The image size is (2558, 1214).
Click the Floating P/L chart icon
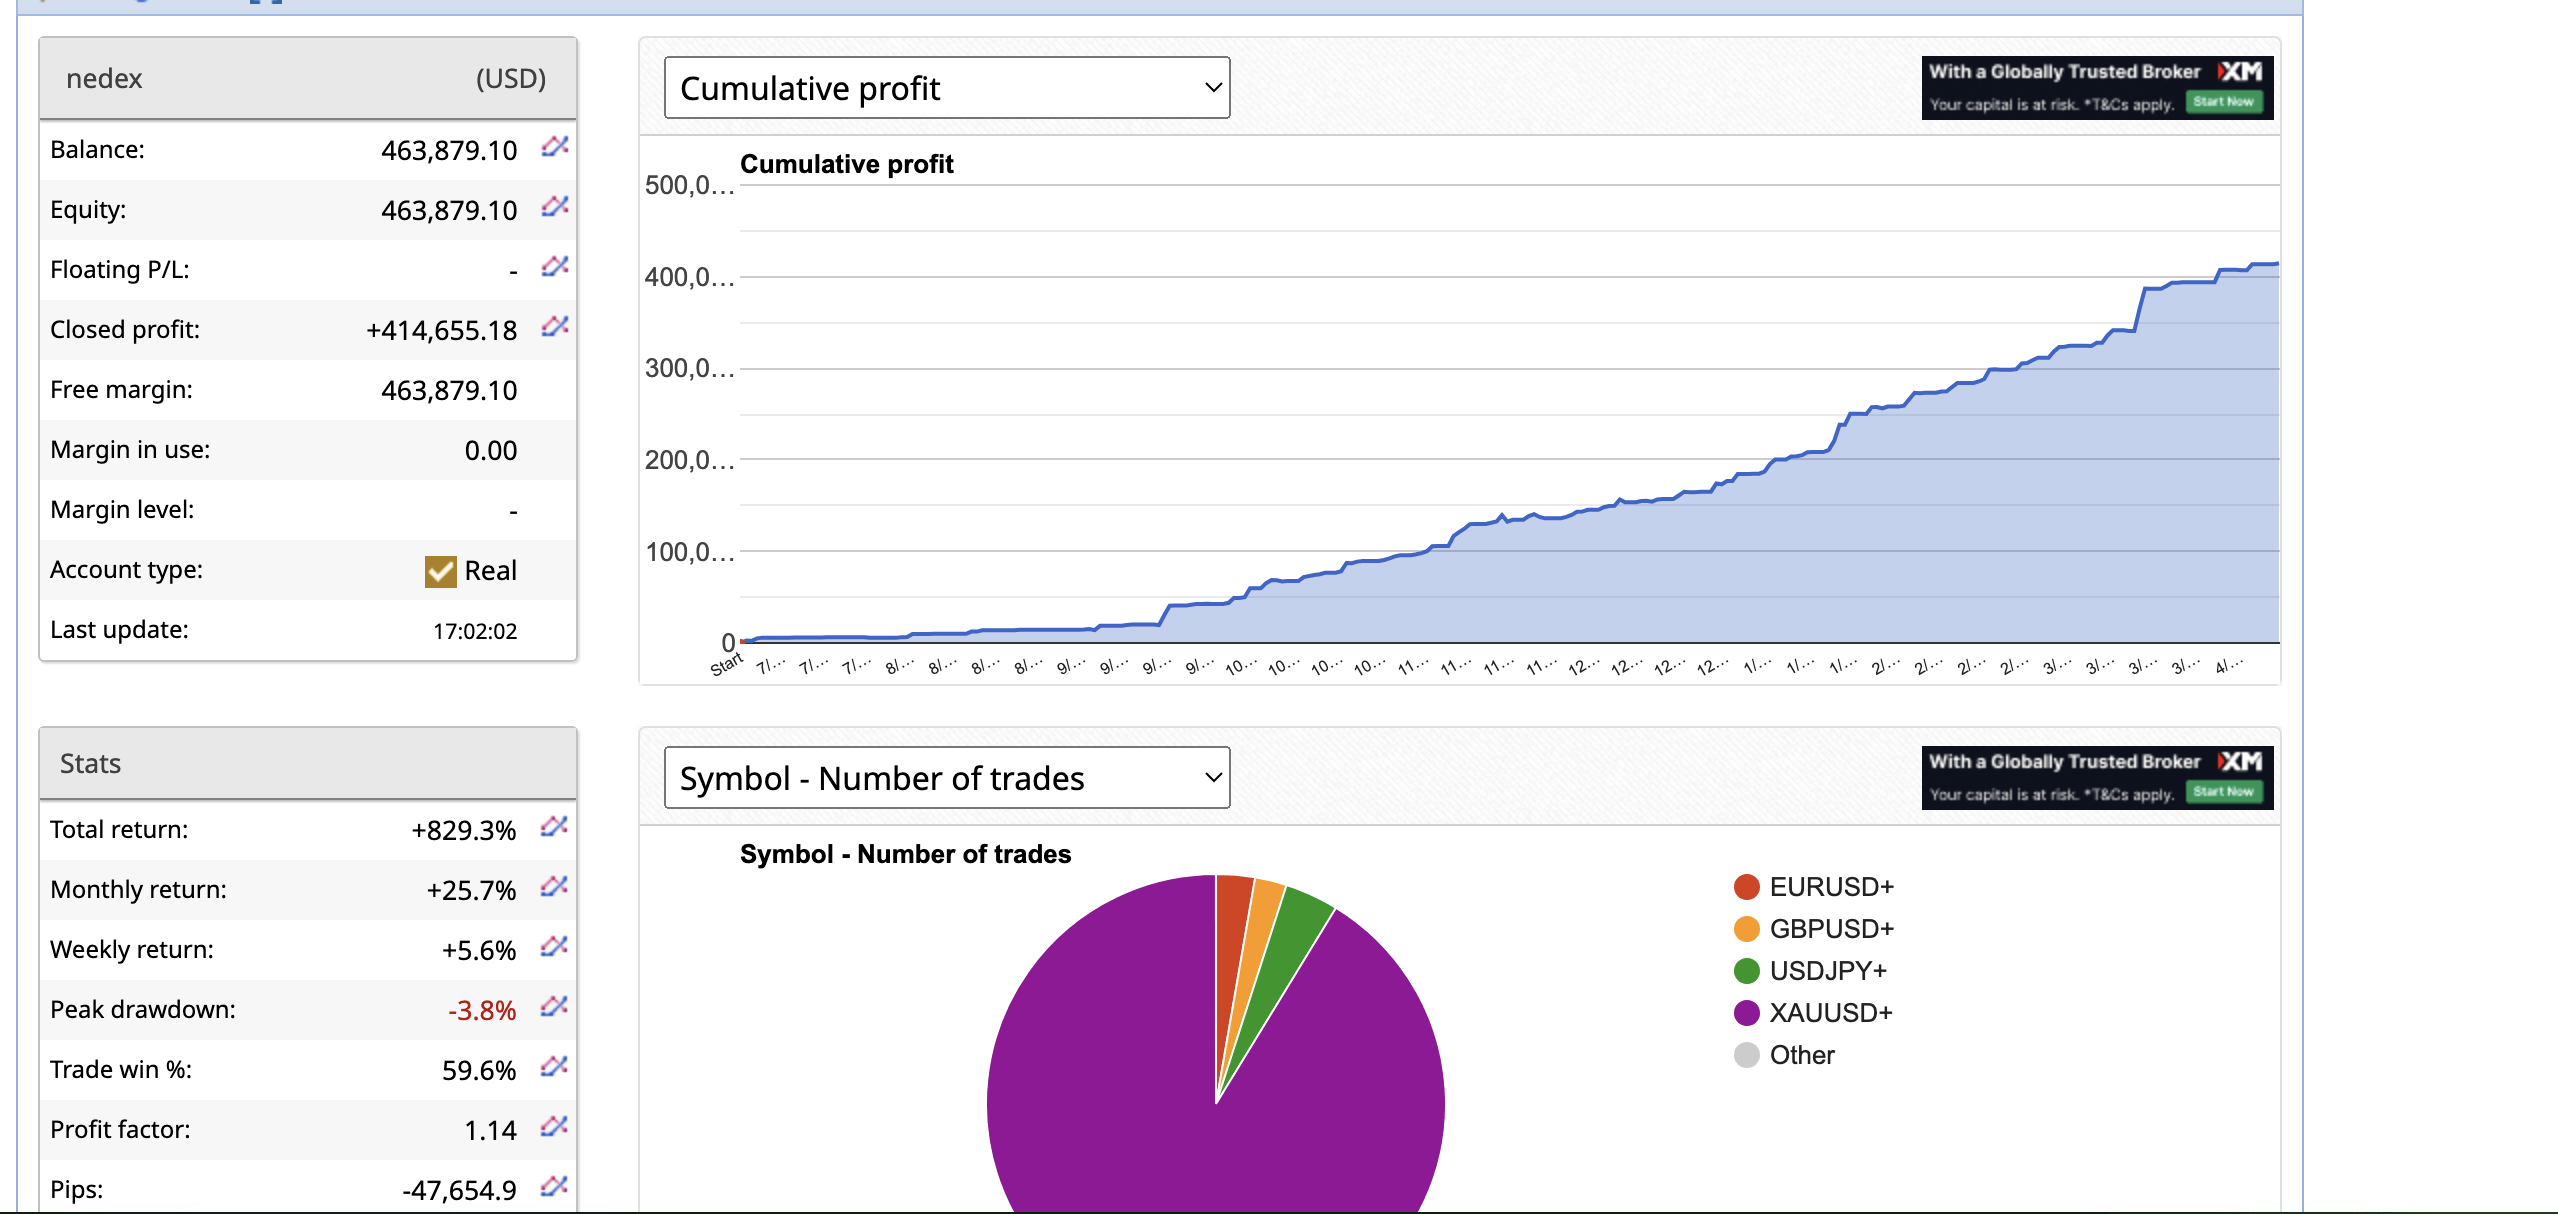[553, 268]
